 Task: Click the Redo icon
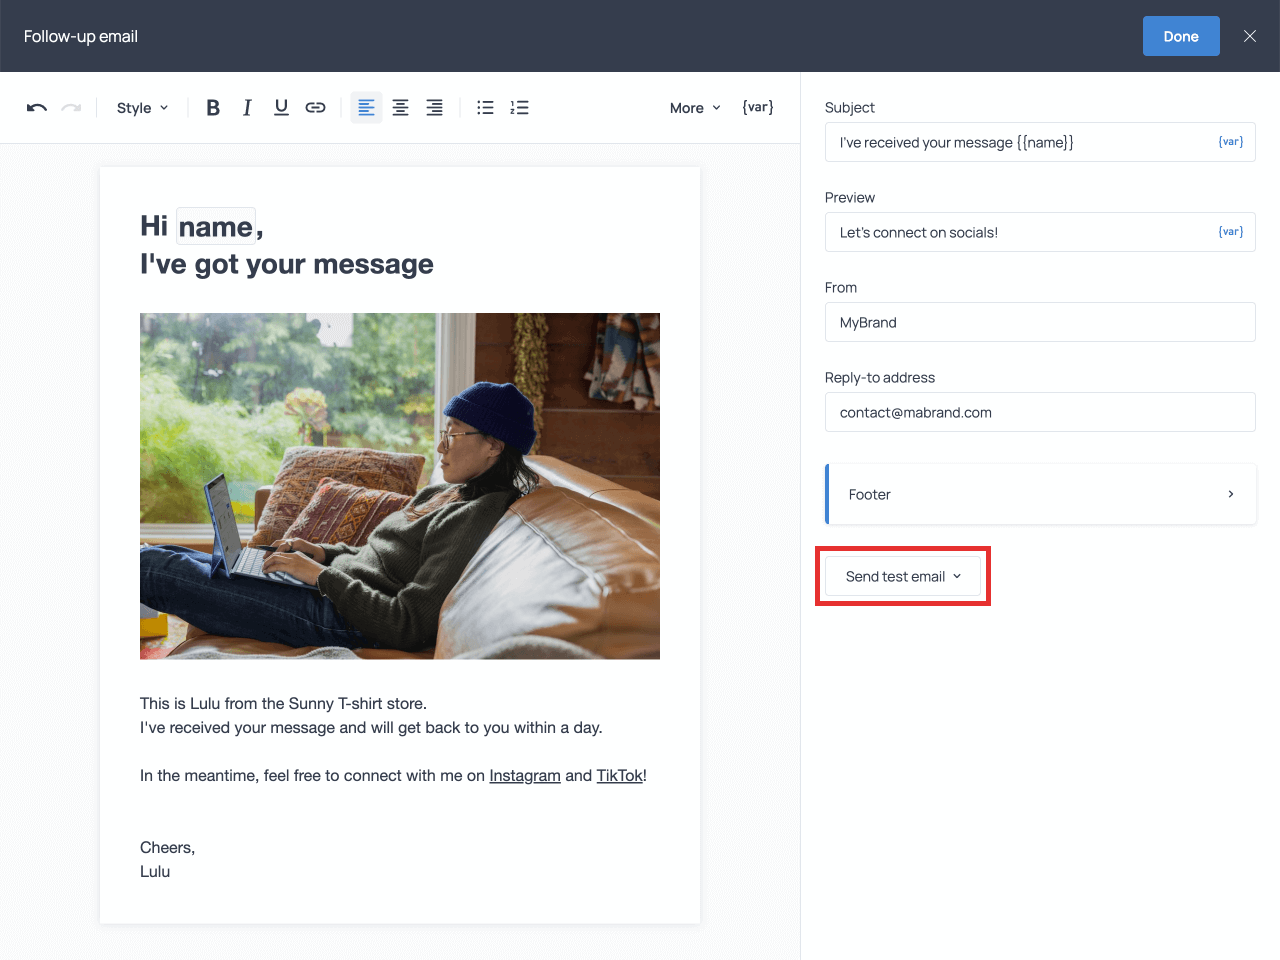coord(68,107)
